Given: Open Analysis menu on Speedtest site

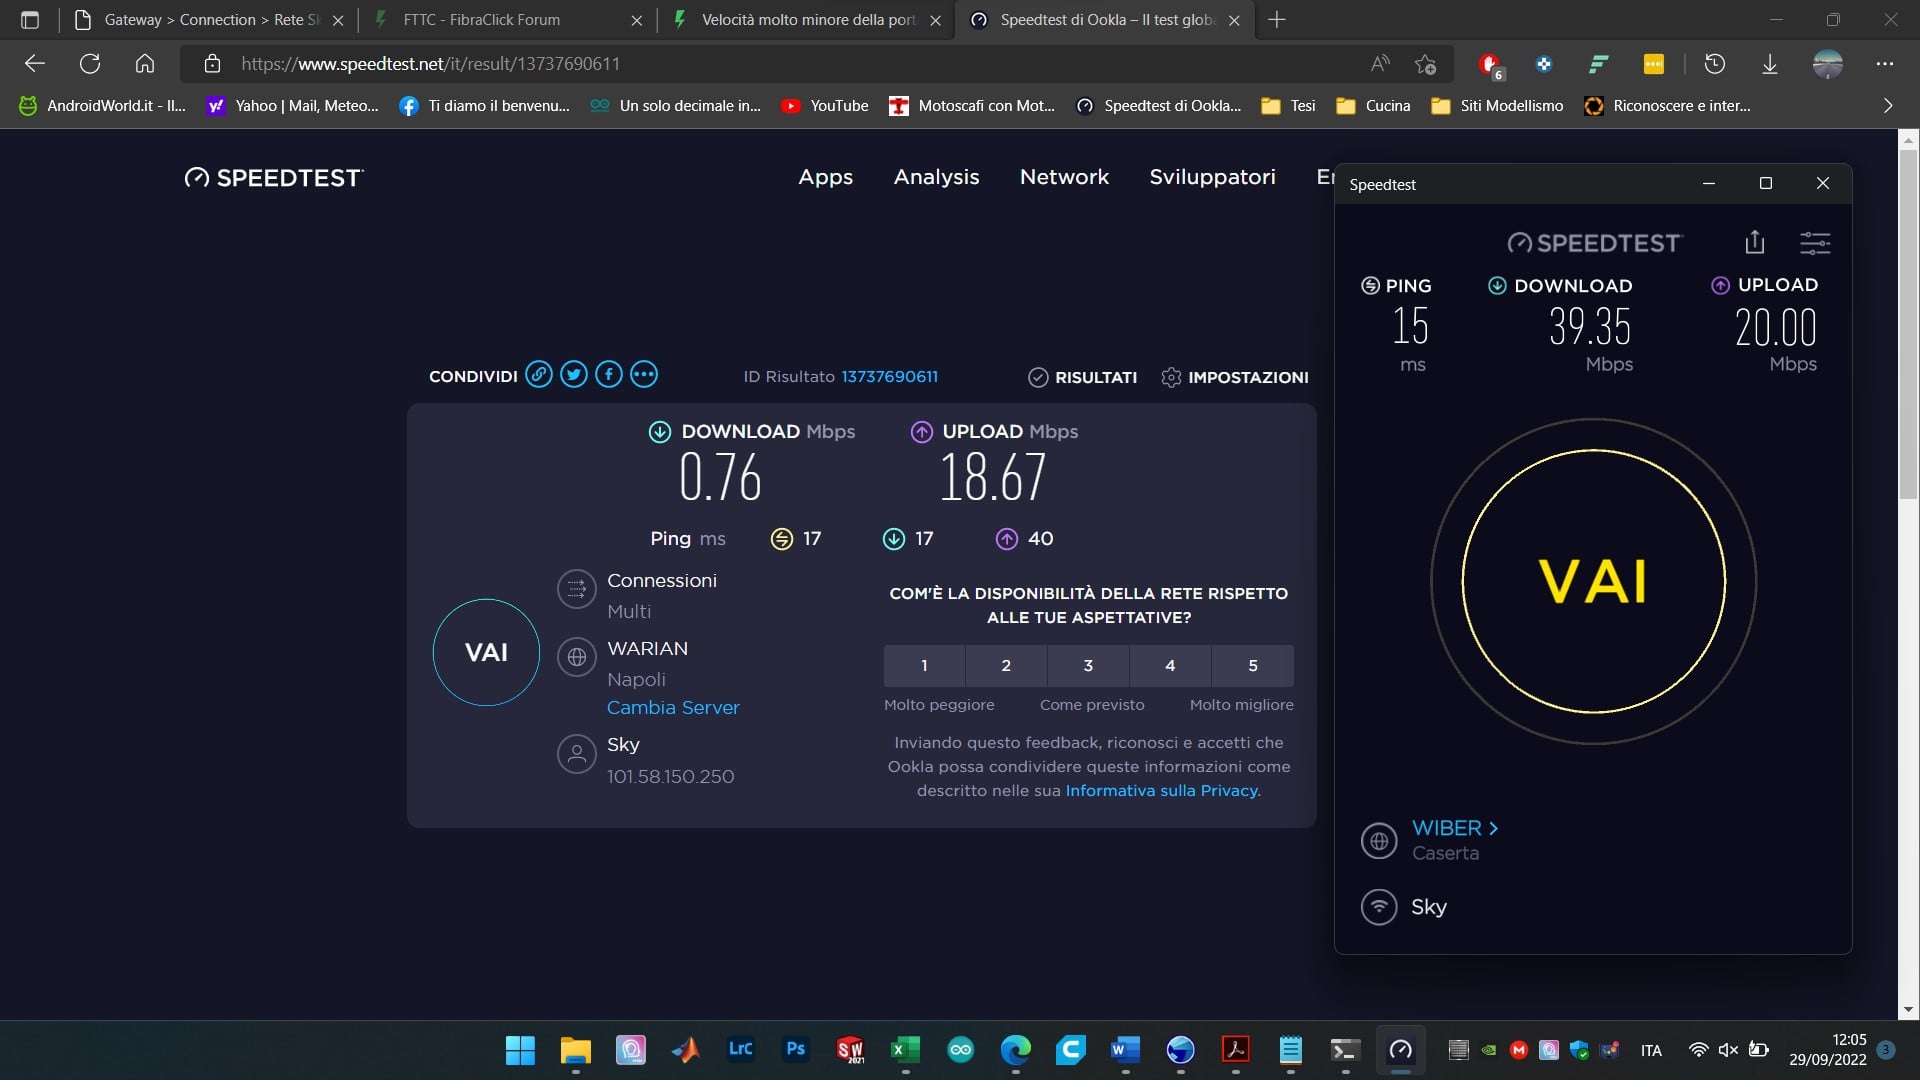Looking at the screenshot, I should tap(937, 177).
